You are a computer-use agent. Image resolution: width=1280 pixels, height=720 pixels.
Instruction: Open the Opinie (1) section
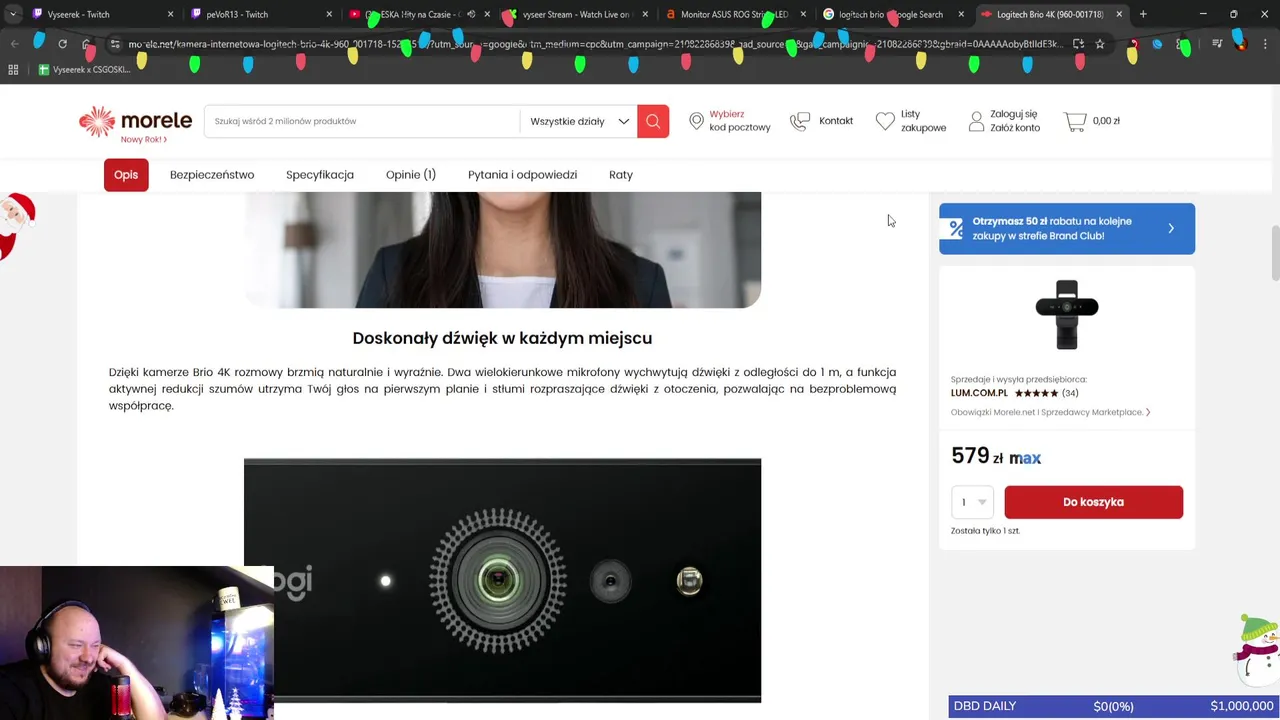(411, 175)
